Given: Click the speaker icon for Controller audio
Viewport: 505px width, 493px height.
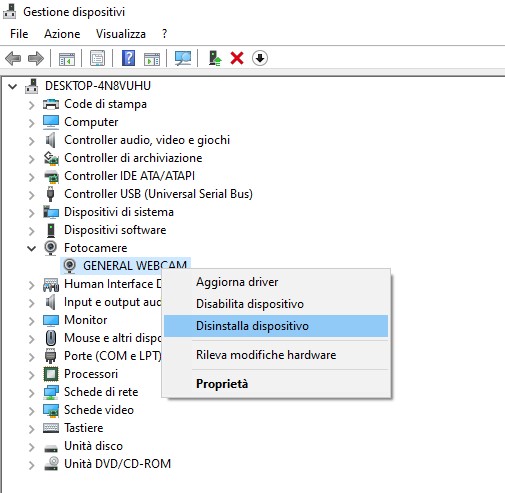Looking at the screenshot, I should click(50, 140).
